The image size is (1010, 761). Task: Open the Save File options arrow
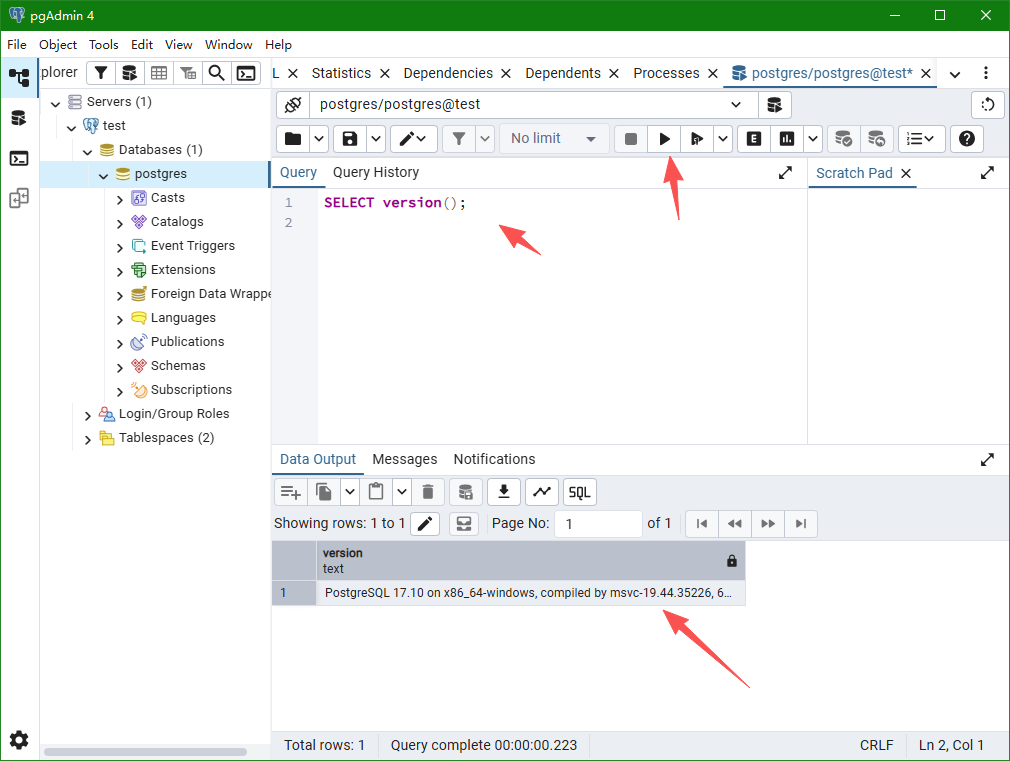(376, 139)
